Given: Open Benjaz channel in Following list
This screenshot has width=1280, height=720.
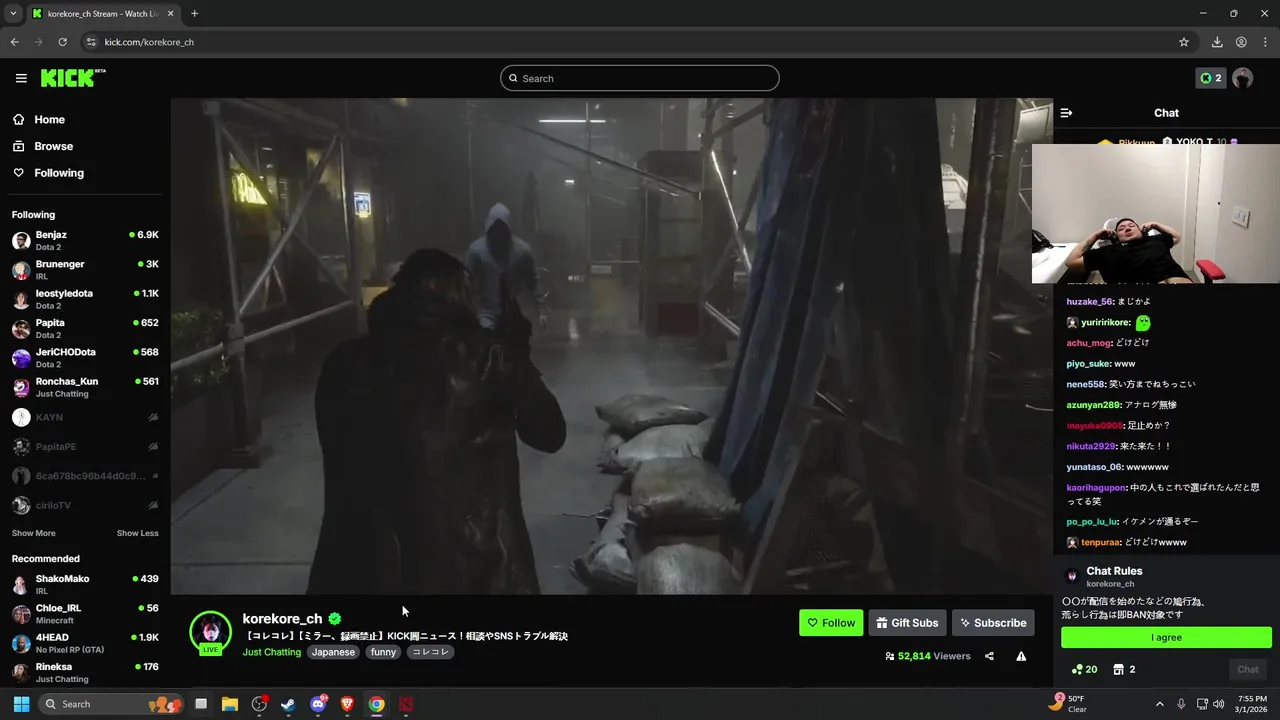Looking at the screenshot, I should point(85,240).
